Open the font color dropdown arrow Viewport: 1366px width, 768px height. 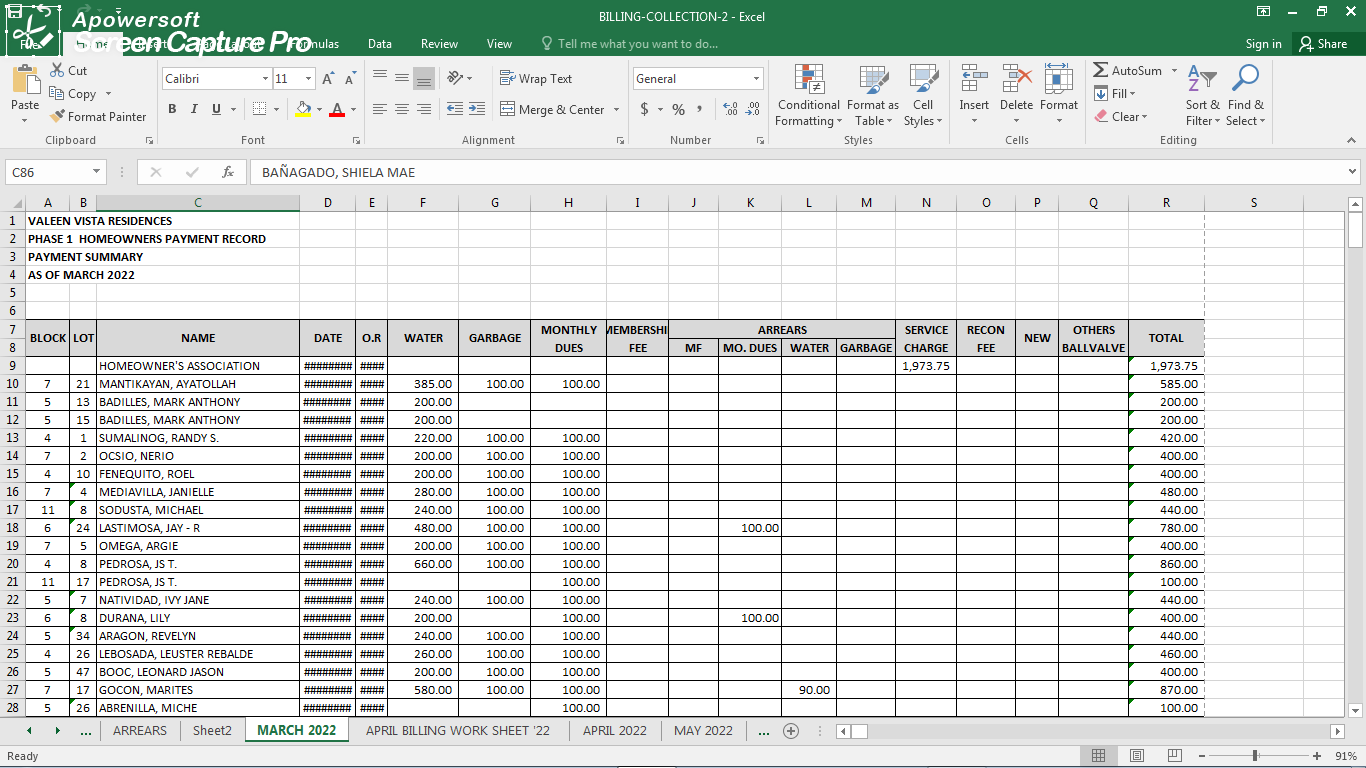point(353,109)
